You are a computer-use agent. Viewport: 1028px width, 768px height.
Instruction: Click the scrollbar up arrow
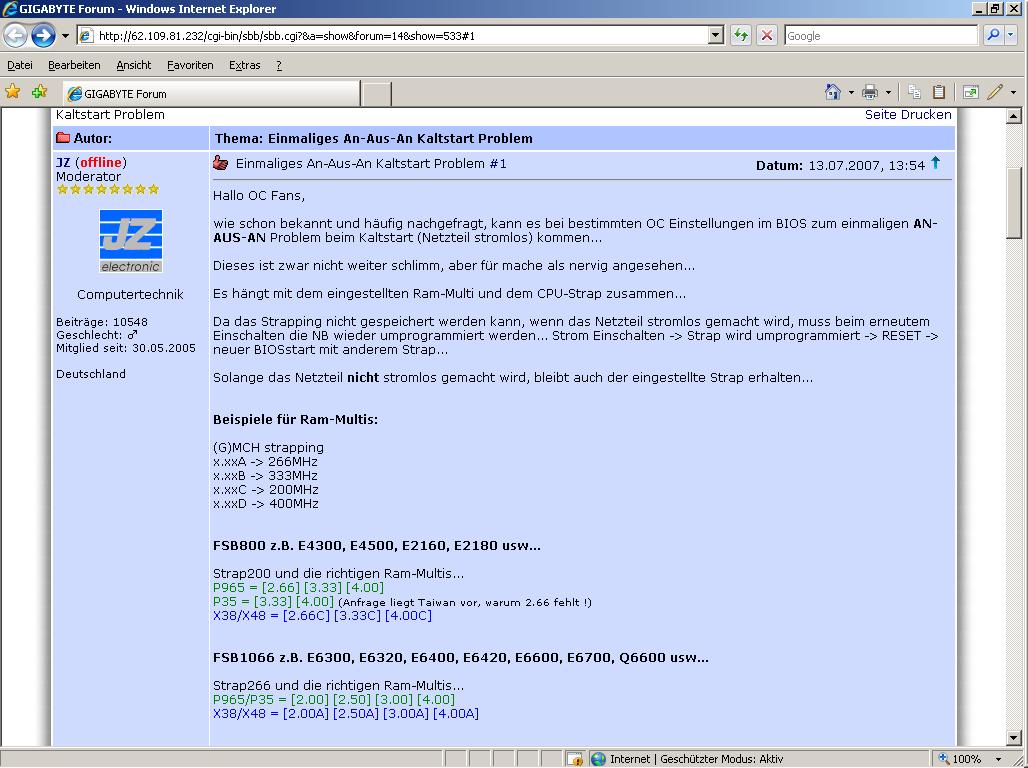1014,116
